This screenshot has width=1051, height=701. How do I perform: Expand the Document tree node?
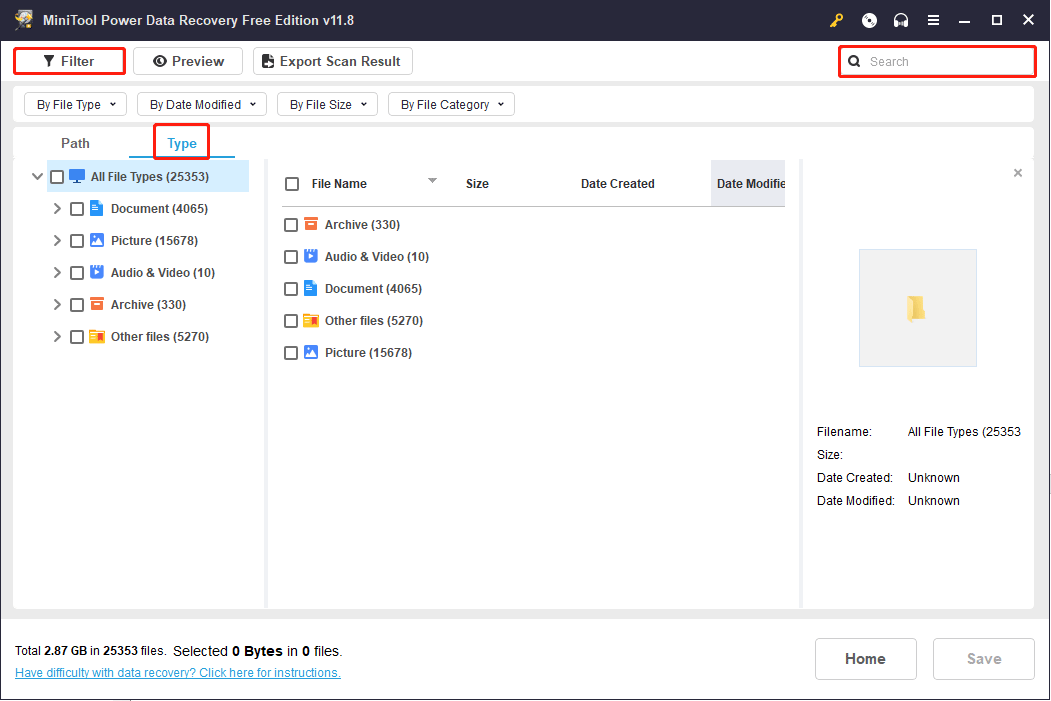point(57,209)
